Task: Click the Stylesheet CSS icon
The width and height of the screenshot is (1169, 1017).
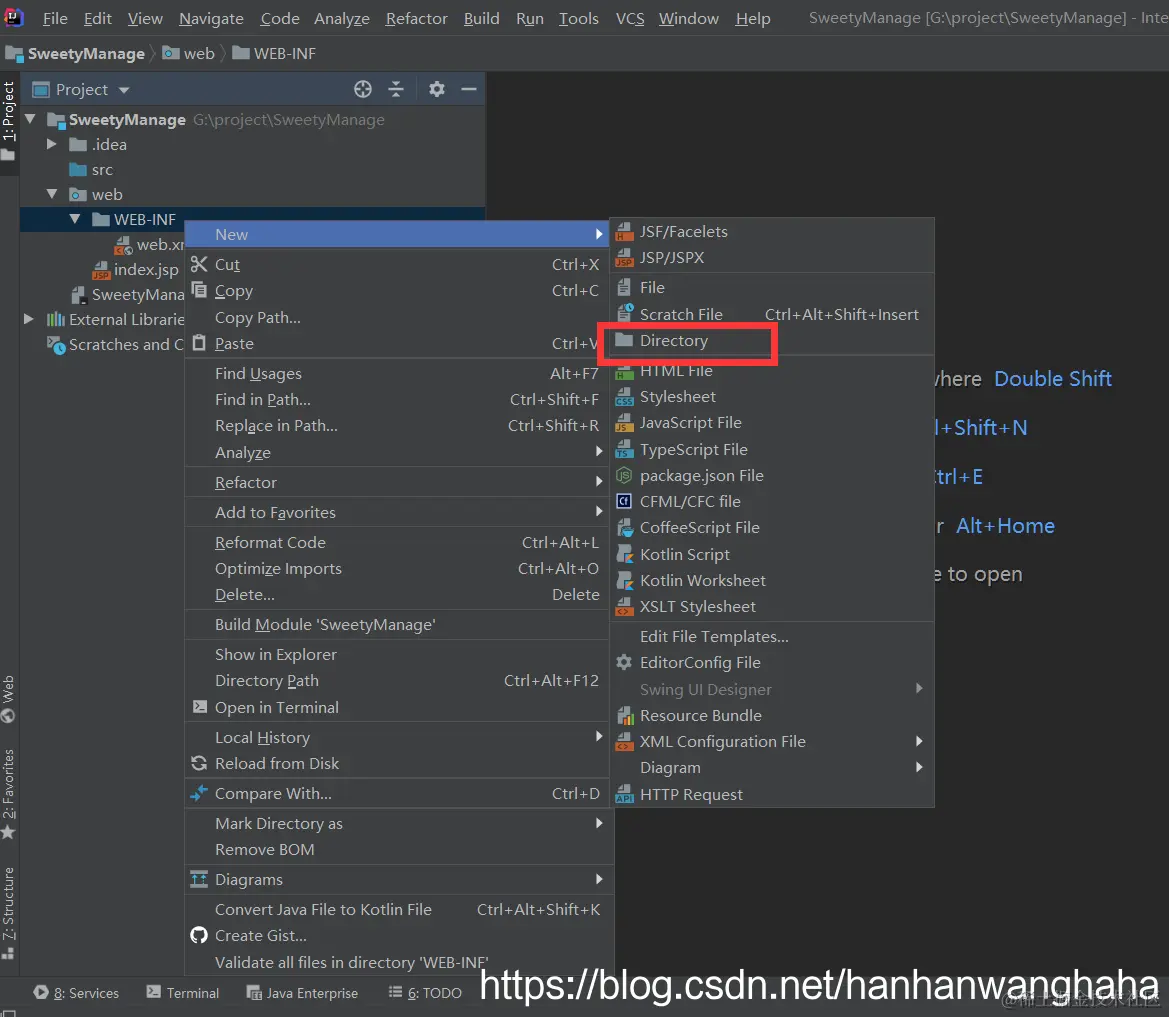Action: (x=624, y=397)
